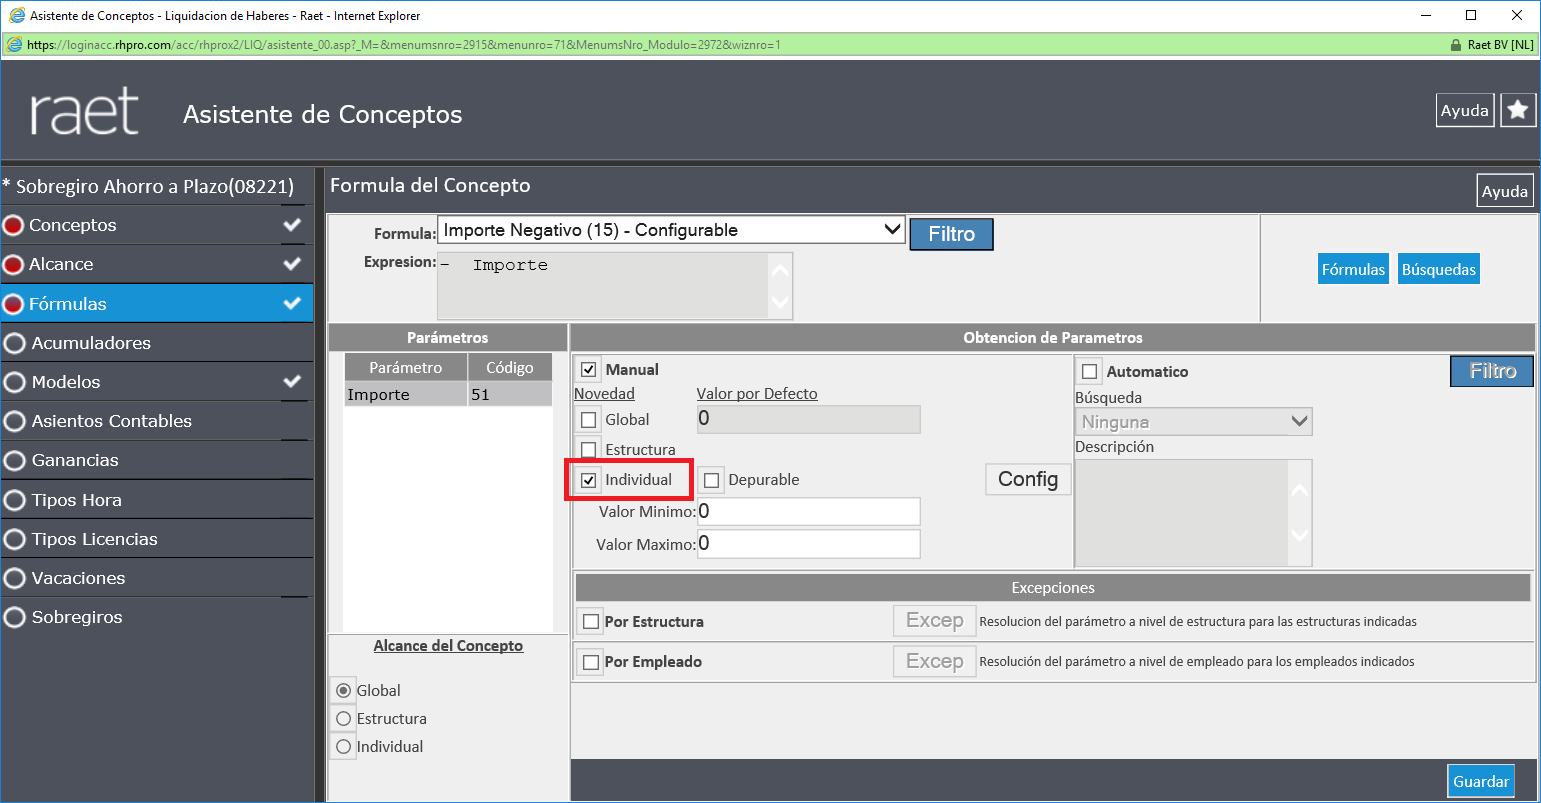Enable the Estructura novedad checkbox
This screenshot has height=803, width=1541.
(589, 450)
